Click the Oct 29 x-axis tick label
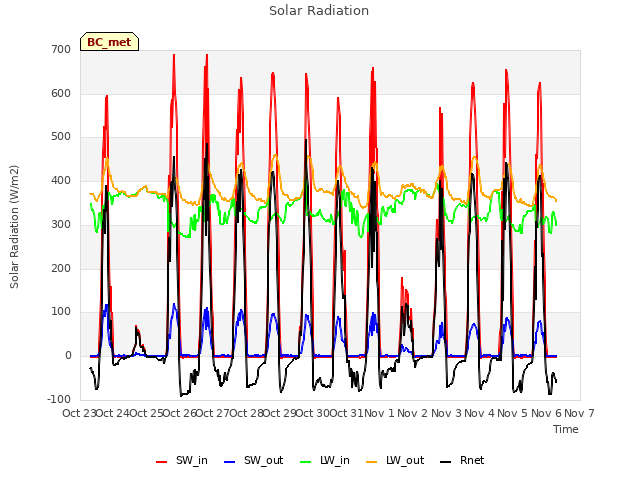Image resolution: width=640 pixels, height=480 pixels. 280,413
